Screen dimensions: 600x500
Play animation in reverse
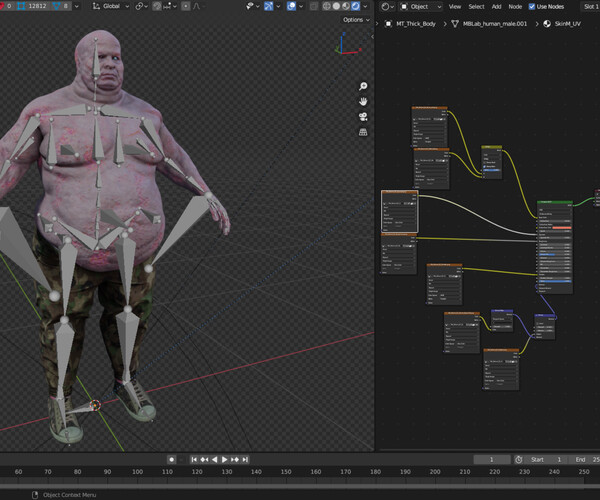pos(215,459)
